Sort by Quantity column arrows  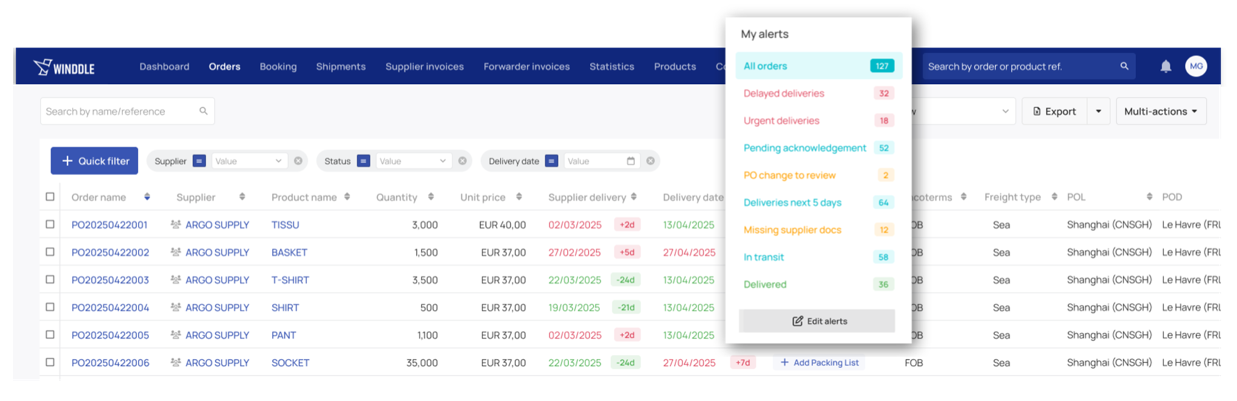(431, 197)
